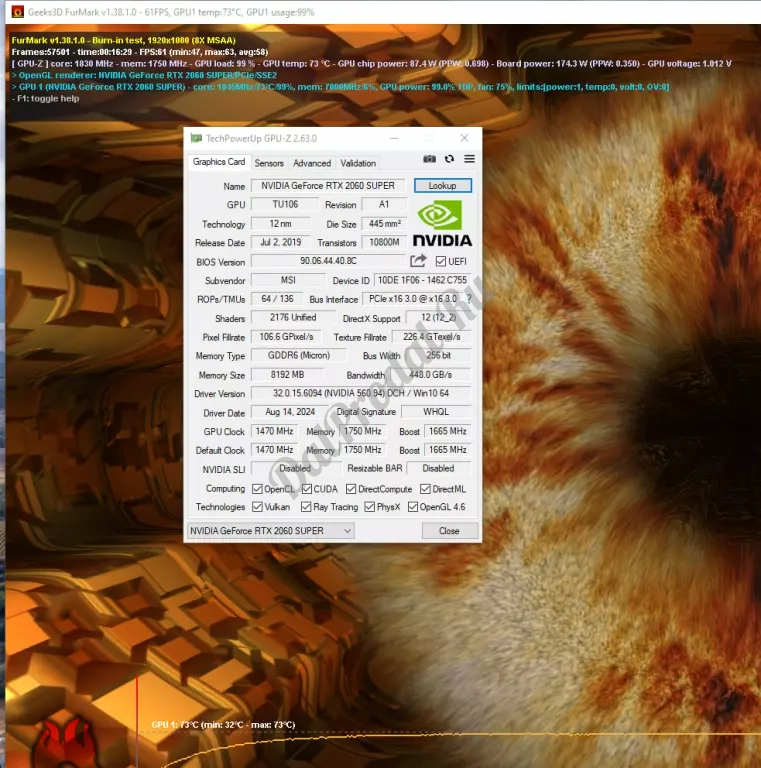Screen dimensions: 761x768
Task: Open the GPU-Z hamburger menu
Action: [x=469, y=159]
